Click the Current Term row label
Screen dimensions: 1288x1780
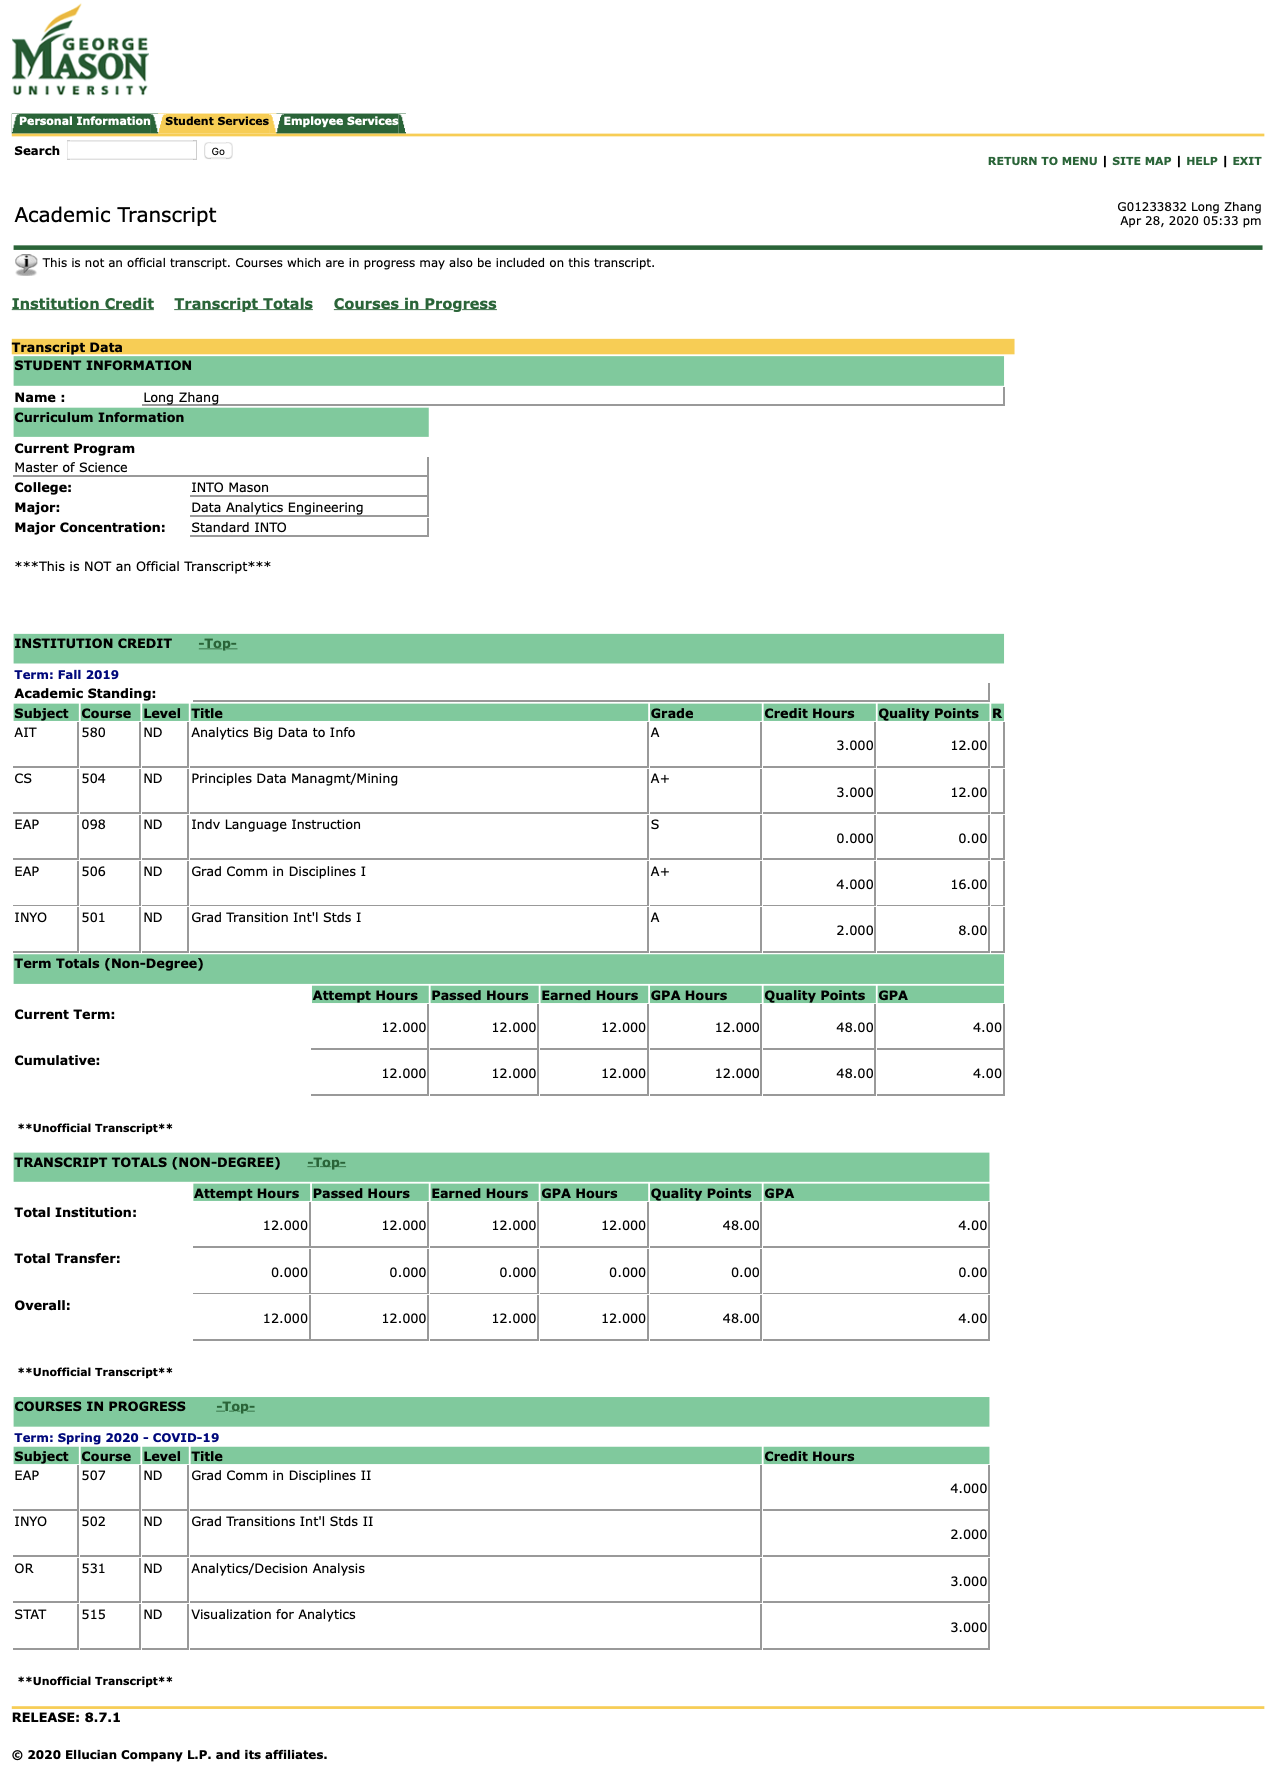pos(65,1015)
